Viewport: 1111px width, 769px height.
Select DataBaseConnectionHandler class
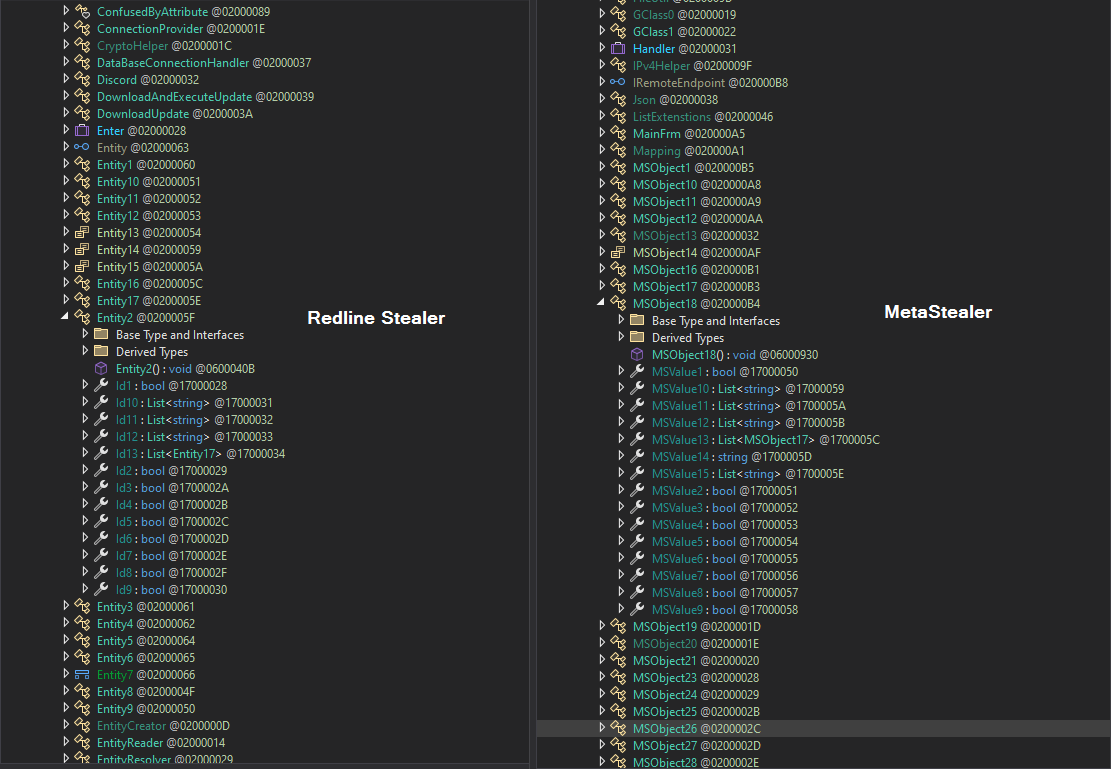203,63
